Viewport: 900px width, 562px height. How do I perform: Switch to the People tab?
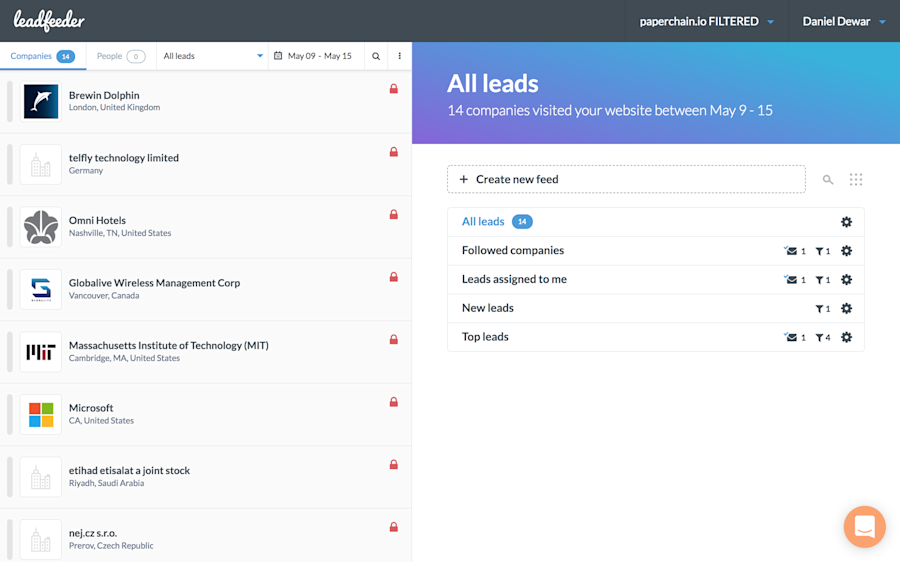(x=121, y=56)
